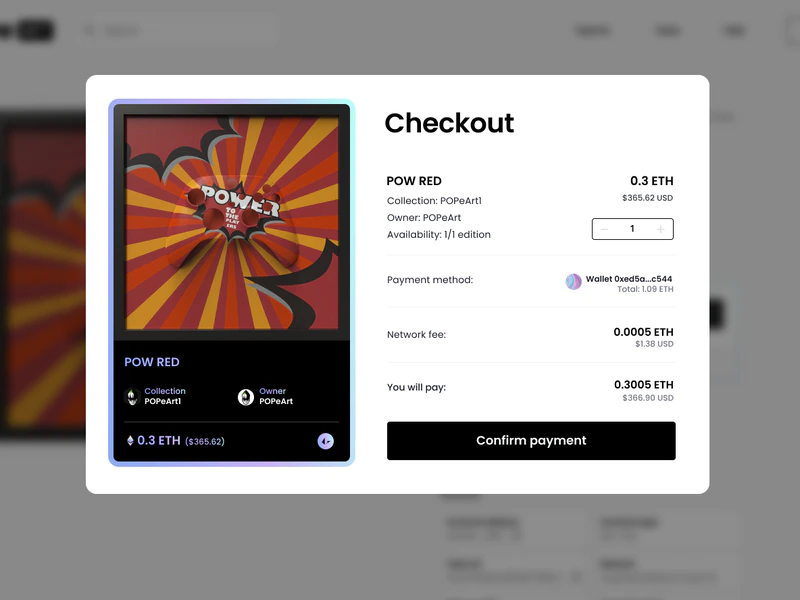Select the Wallet 0xed5a...c544 payment method
Screen dimensions: 800x600
[x=628, y=279]
